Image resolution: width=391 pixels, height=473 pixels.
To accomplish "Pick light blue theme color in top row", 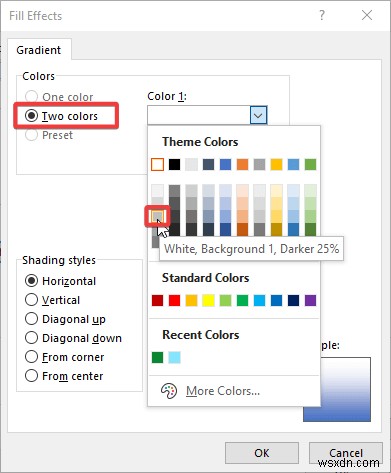I will 293,164.
